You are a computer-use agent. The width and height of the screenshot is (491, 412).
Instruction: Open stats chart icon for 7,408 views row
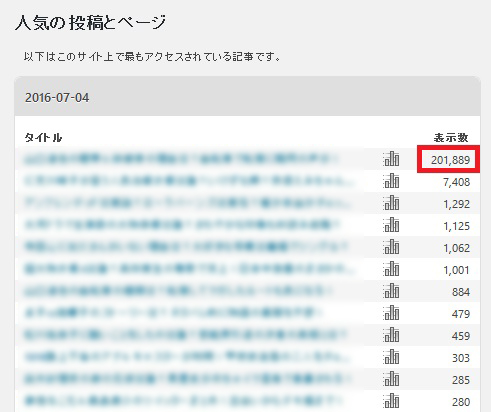click(391, 181)
